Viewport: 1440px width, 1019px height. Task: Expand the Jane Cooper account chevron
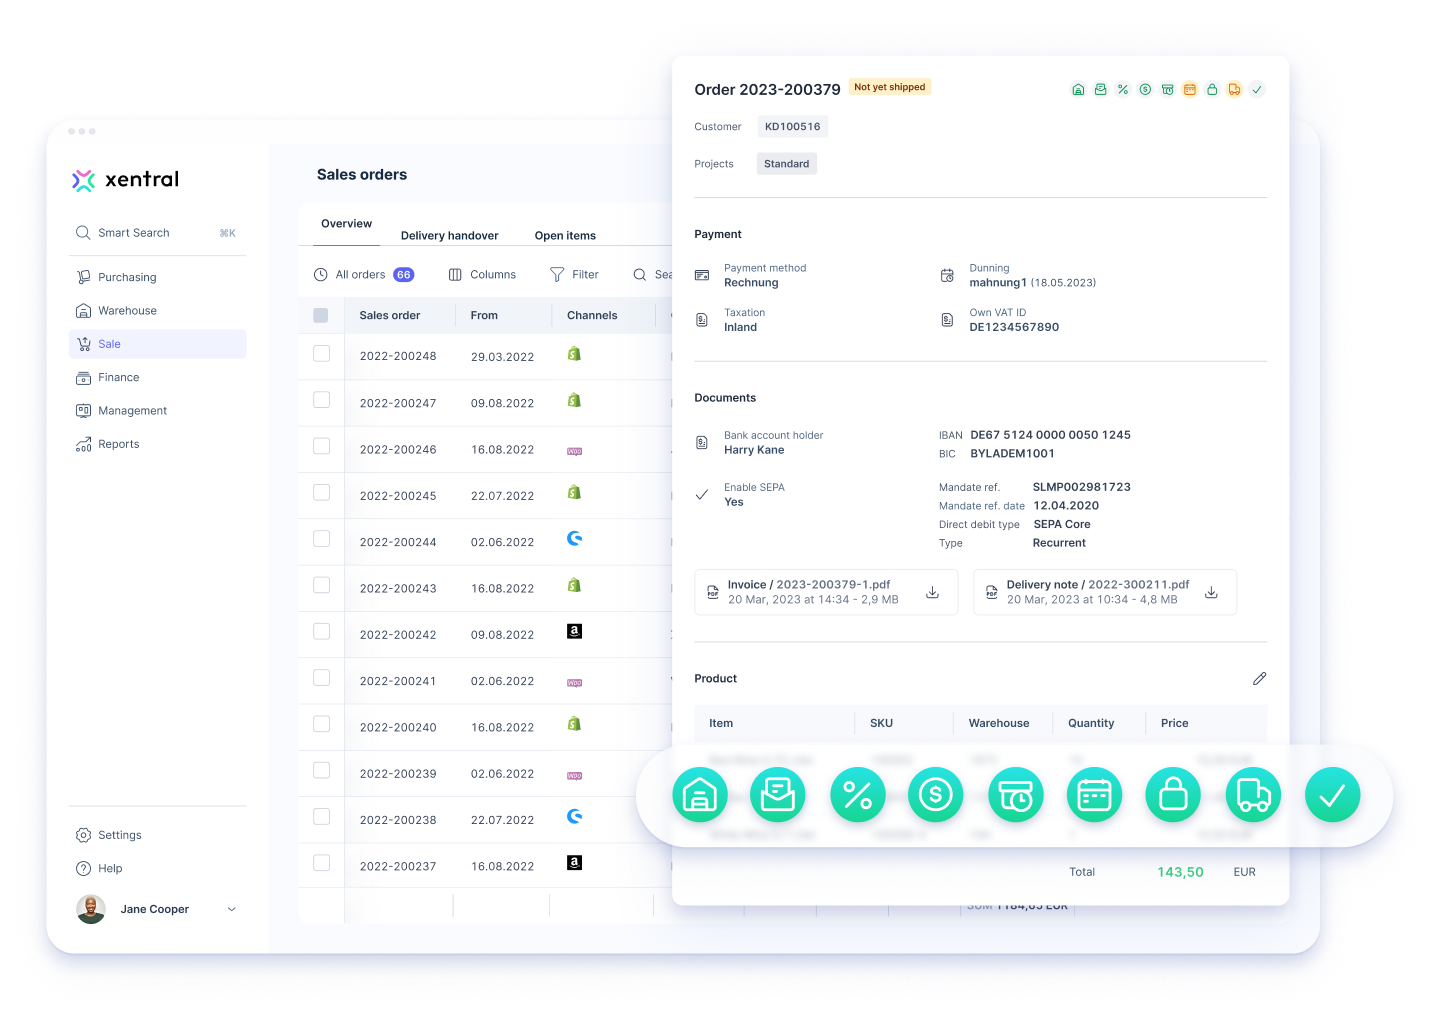click(232, 909)
